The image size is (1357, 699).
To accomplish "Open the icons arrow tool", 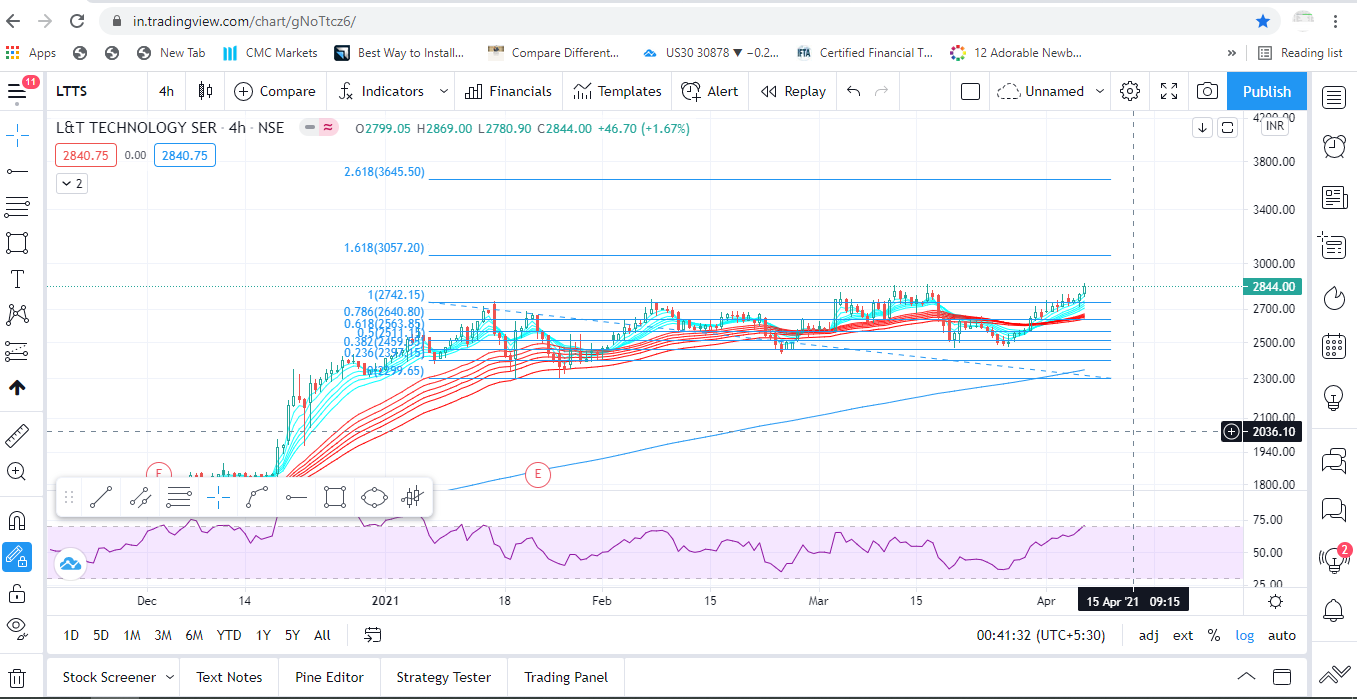I will (17, 388).
